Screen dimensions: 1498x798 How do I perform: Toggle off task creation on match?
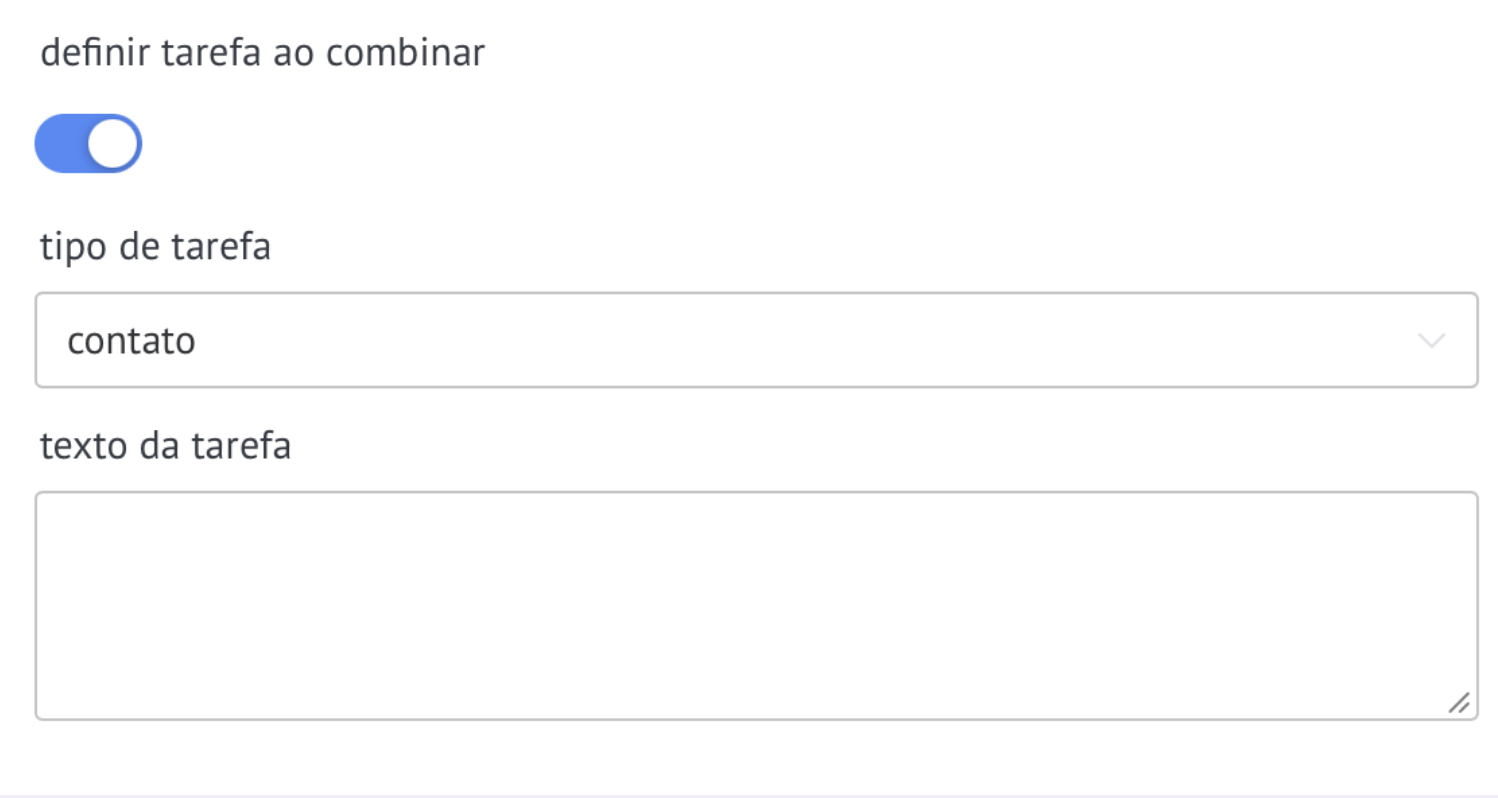click(x=88, y=143)
